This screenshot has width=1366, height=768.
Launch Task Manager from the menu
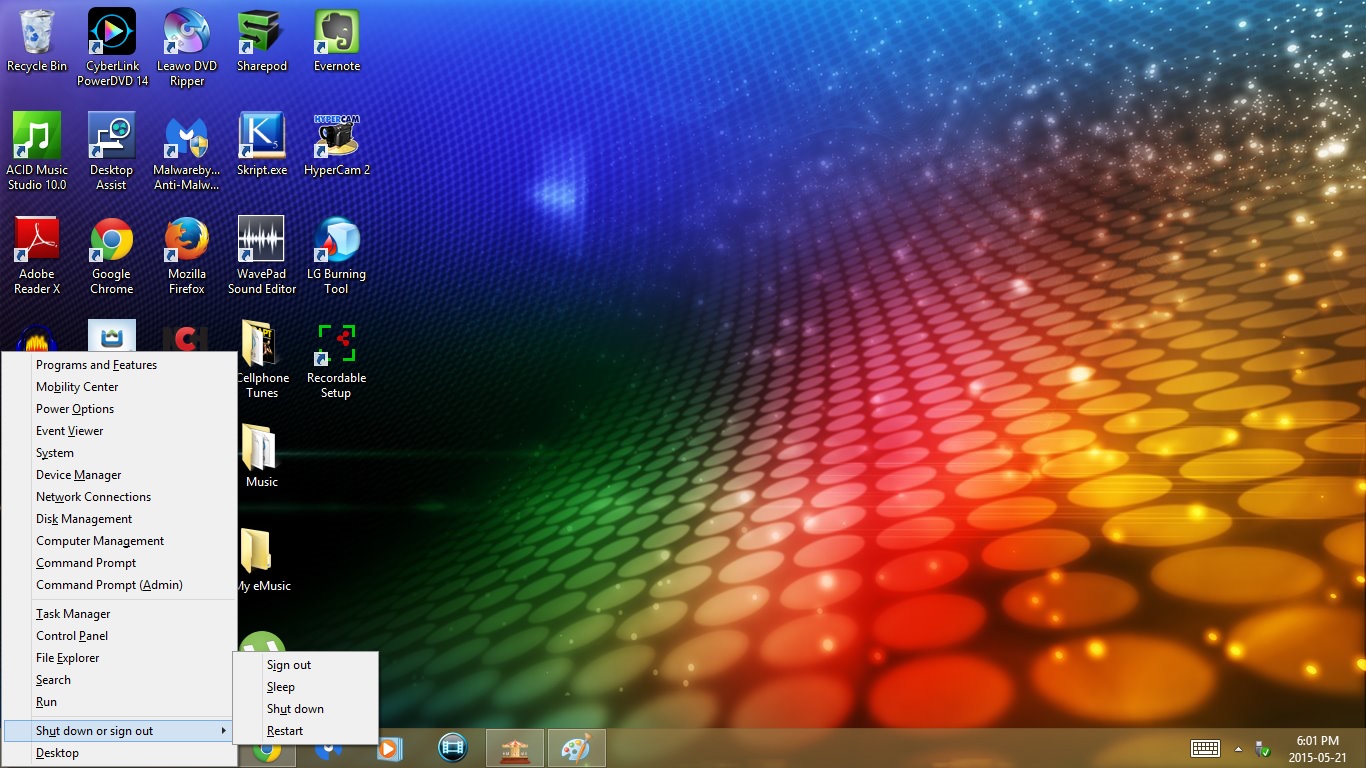[120, 614]
